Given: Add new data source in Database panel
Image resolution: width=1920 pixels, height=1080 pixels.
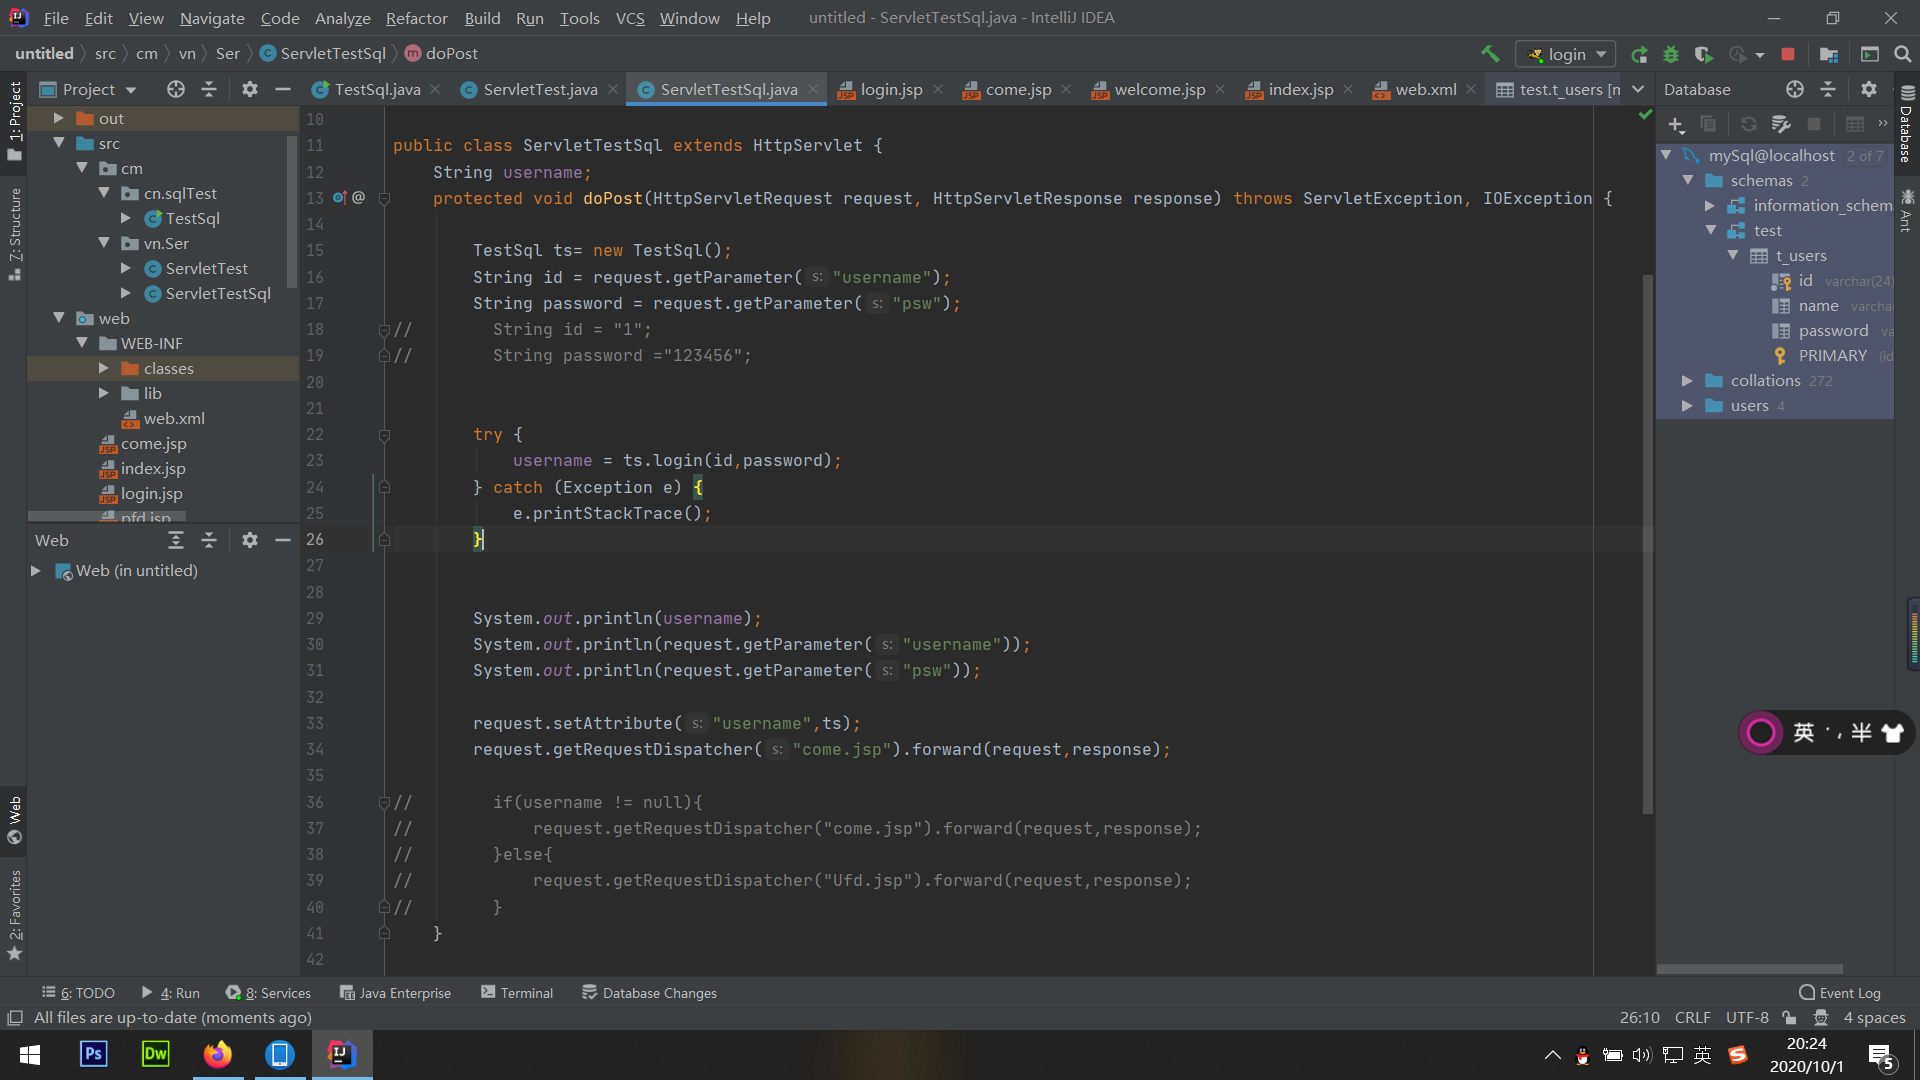Looking at the screenshot, I should pyautogui.click(x=1677, y=124).
